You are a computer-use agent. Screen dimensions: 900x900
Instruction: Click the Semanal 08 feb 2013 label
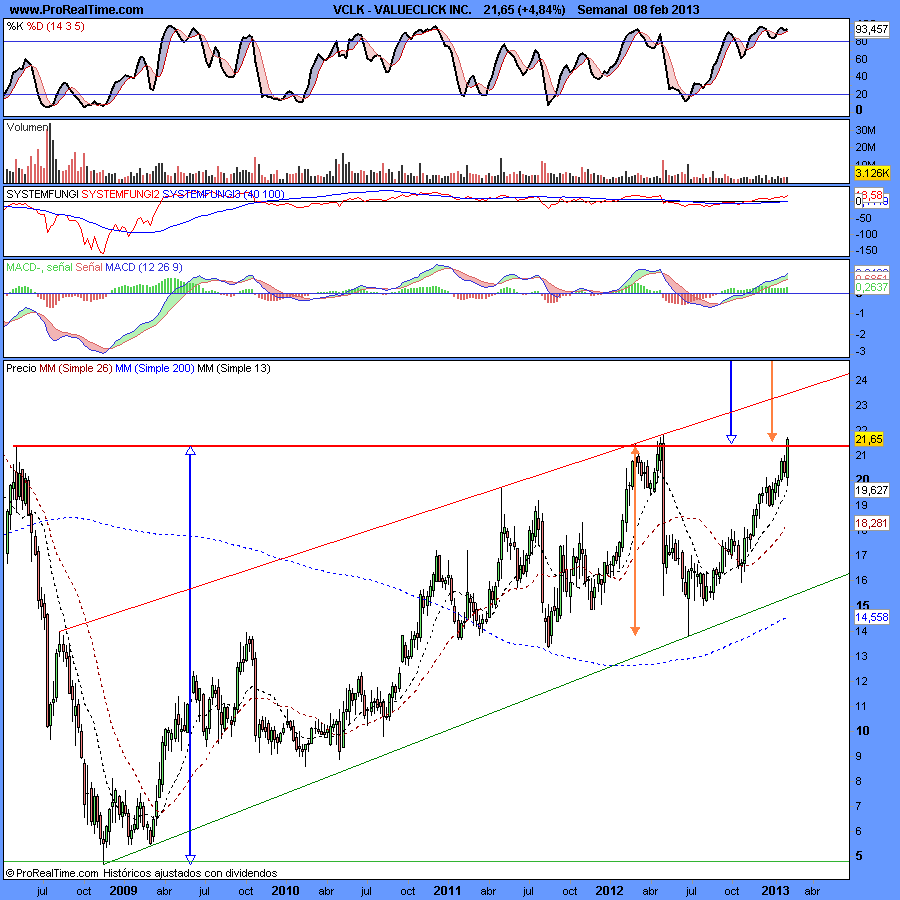pos(638,9)
